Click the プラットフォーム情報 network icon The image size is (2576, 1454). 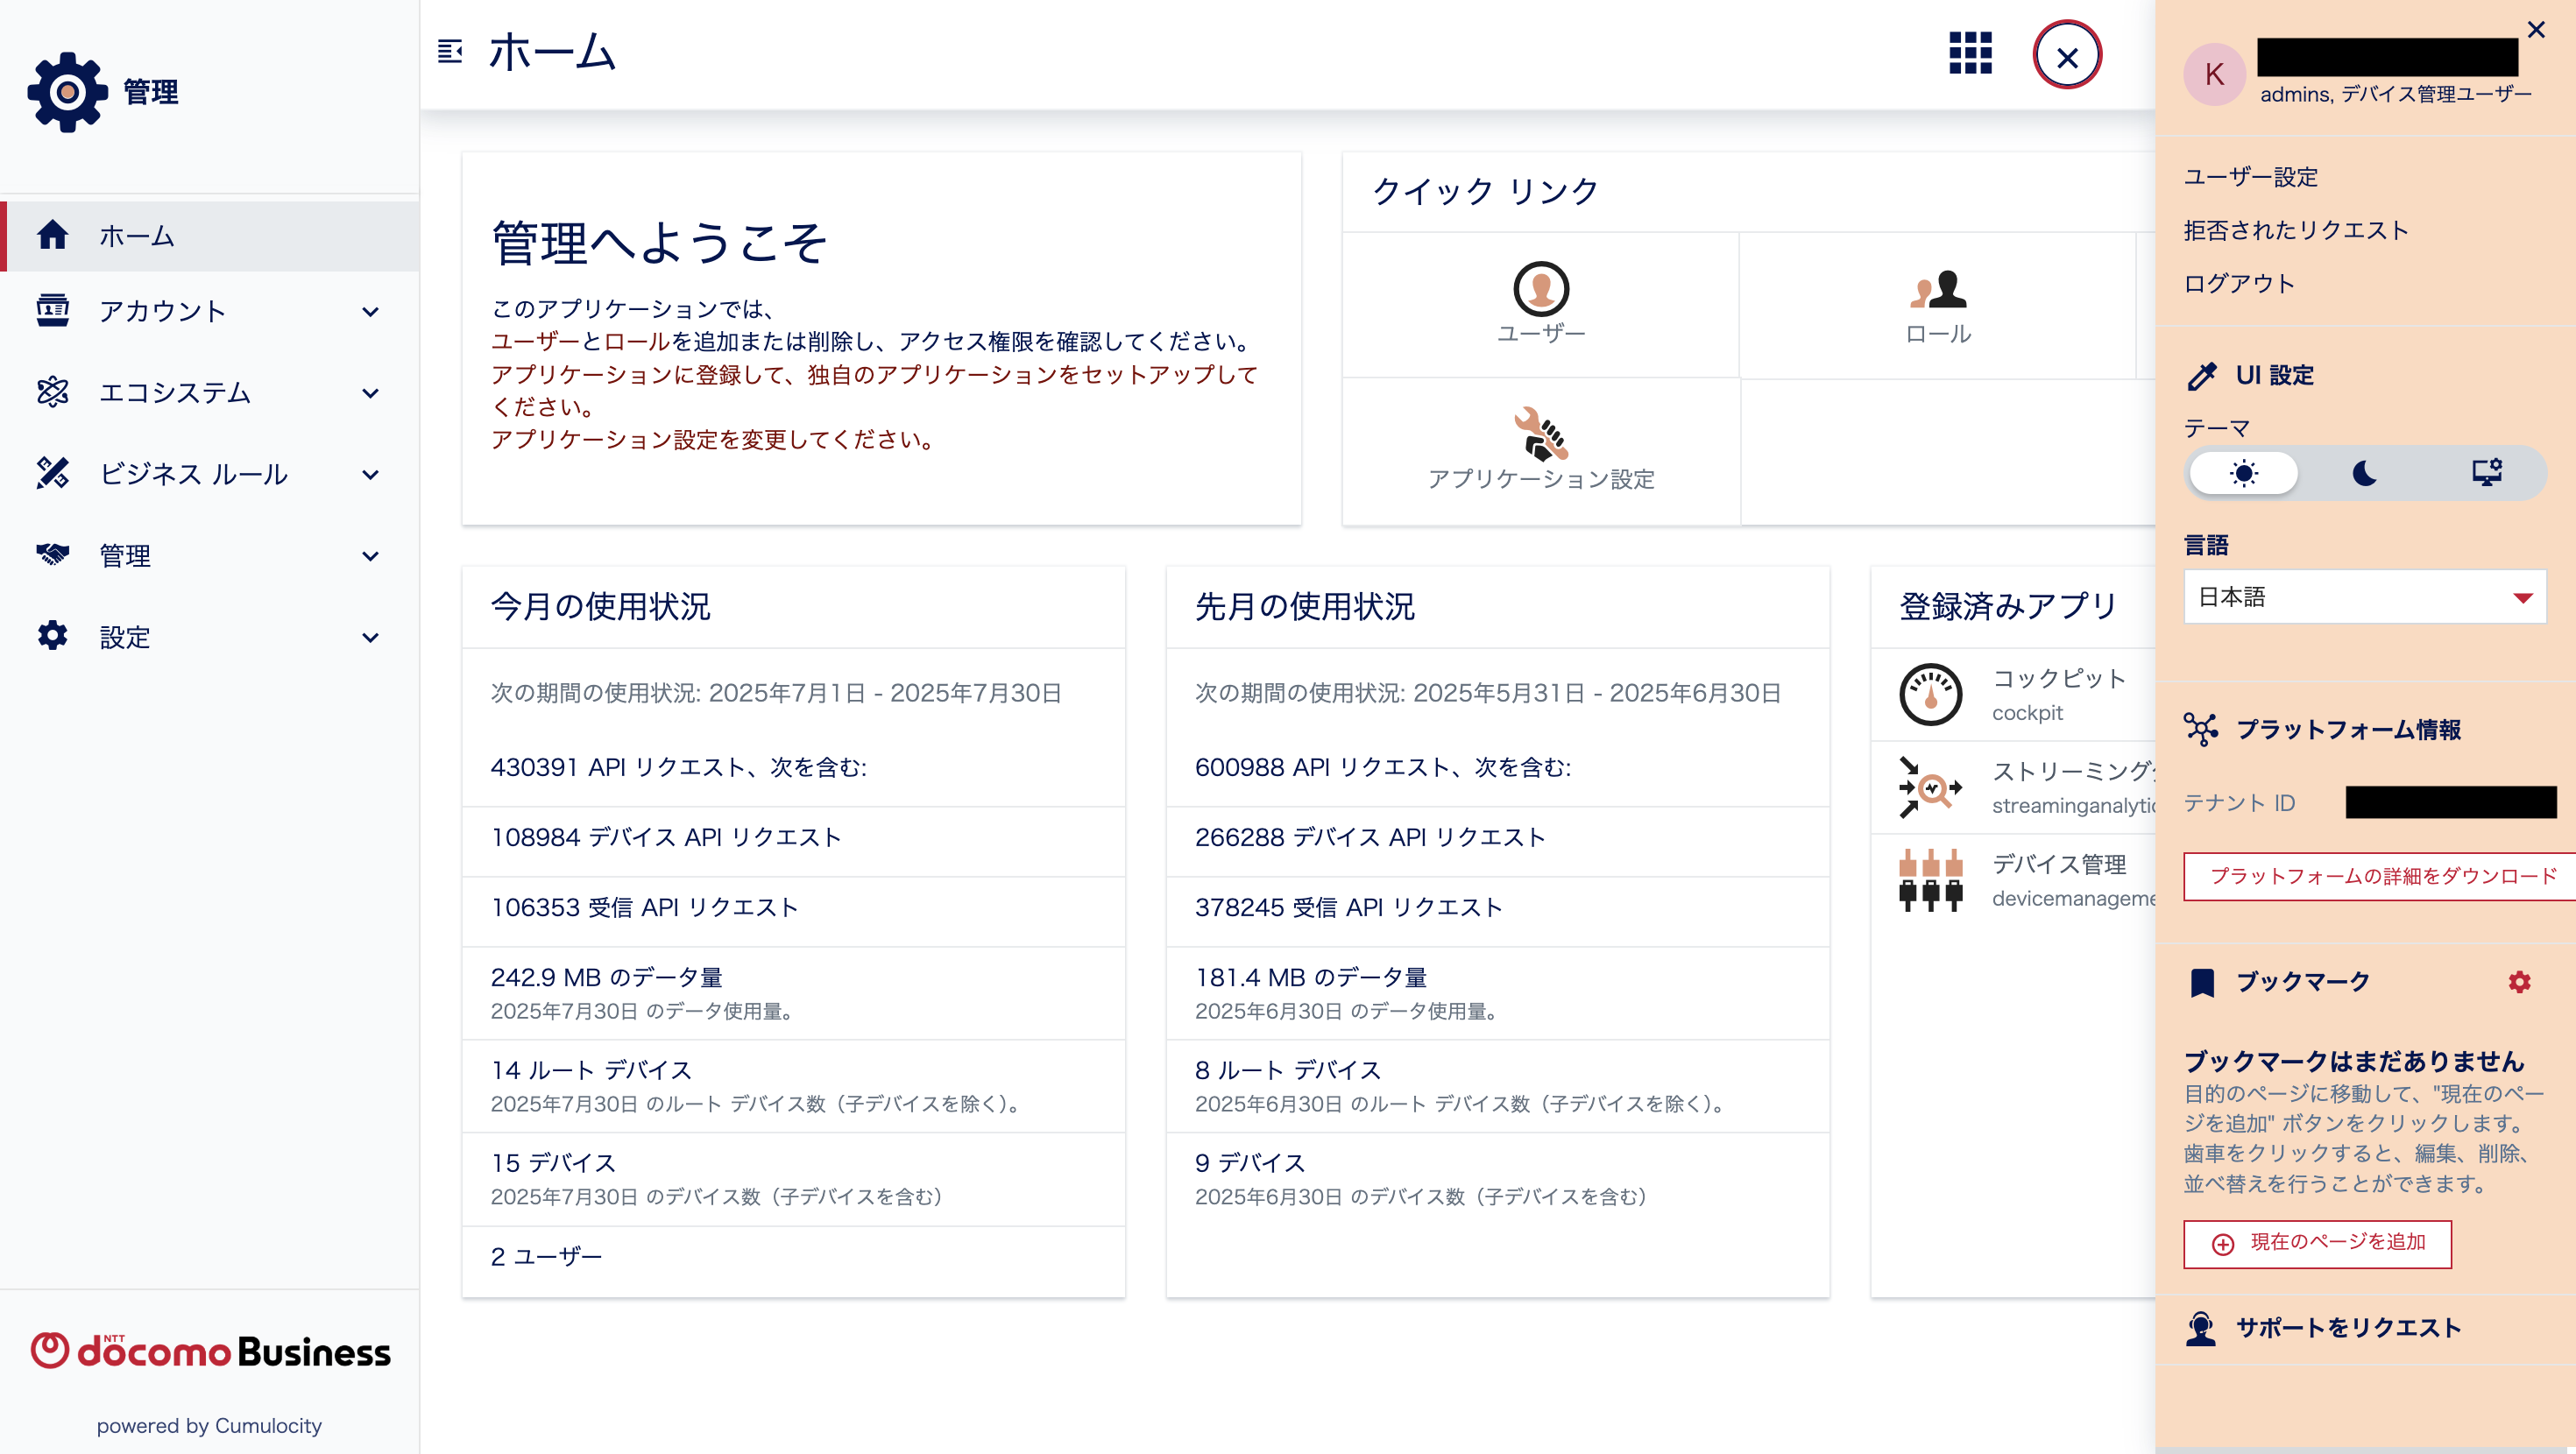point(2201,729)
